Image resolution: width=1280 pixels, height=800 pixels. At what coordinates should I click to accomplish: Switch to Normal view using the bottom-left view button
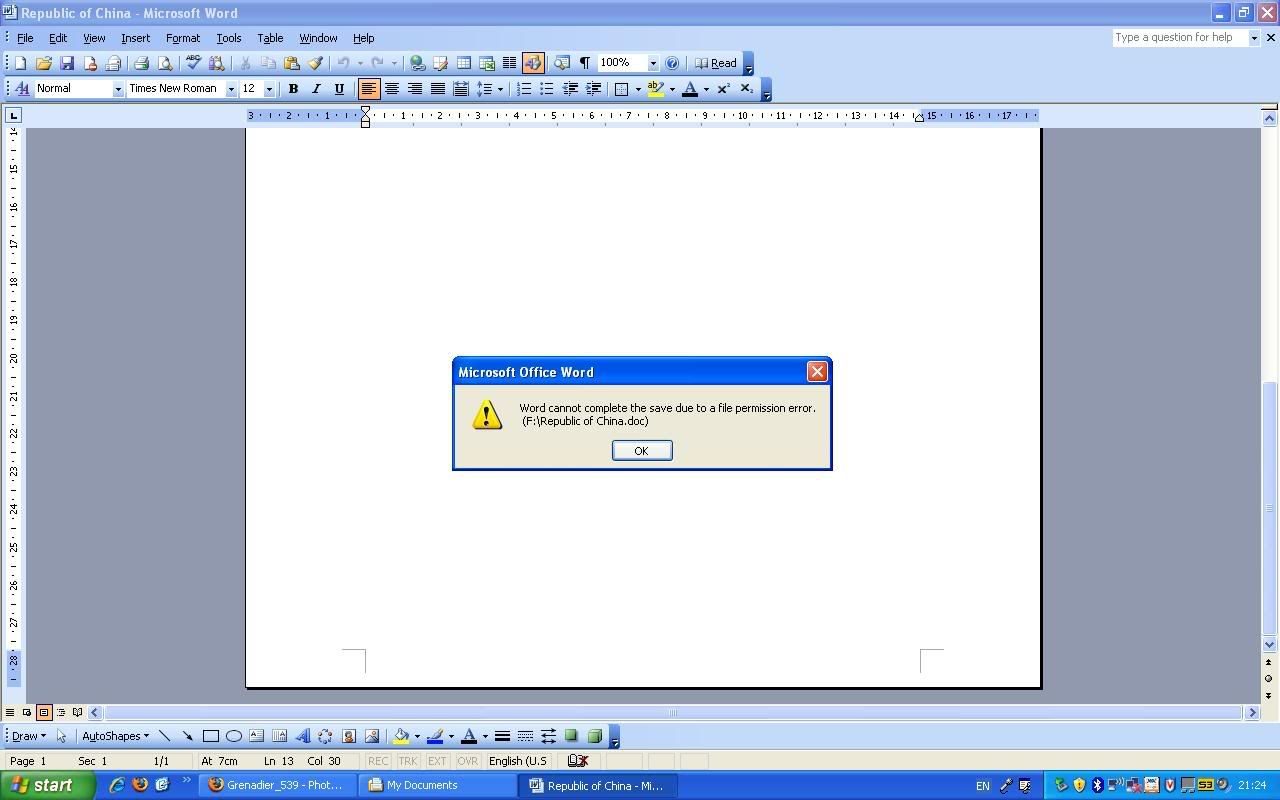click(x=10, y=713)
